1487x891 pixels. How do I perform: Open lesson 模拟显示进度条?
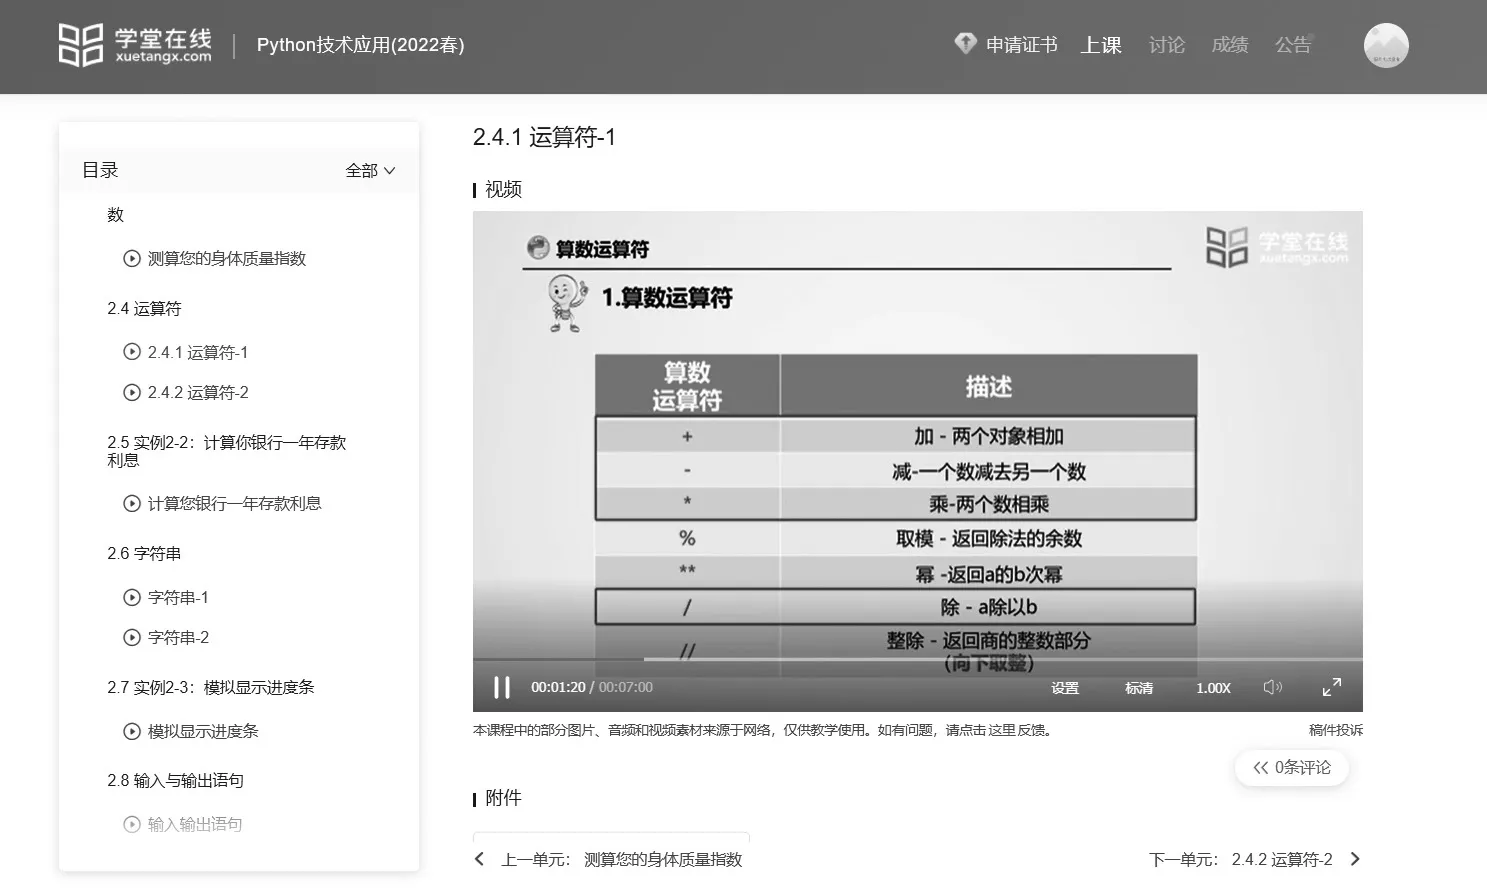(203, 732)
